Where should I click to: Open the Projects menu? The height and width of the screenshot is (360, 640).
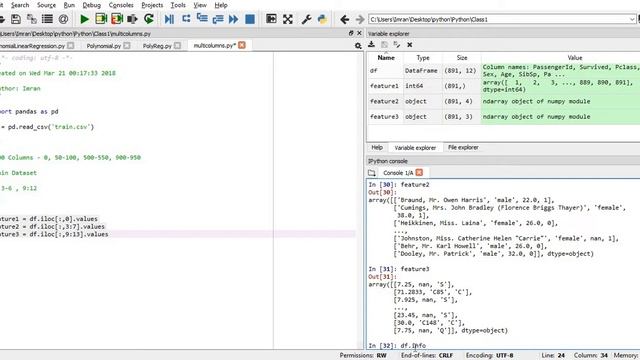152,5
